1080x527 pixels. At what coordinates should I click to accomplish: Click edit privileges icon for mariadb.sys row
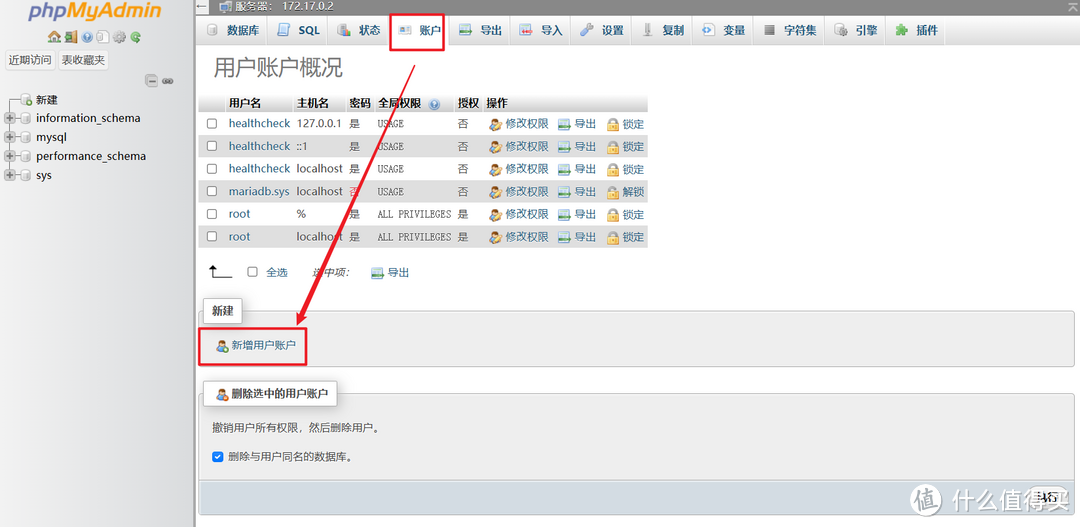[495, 192]
